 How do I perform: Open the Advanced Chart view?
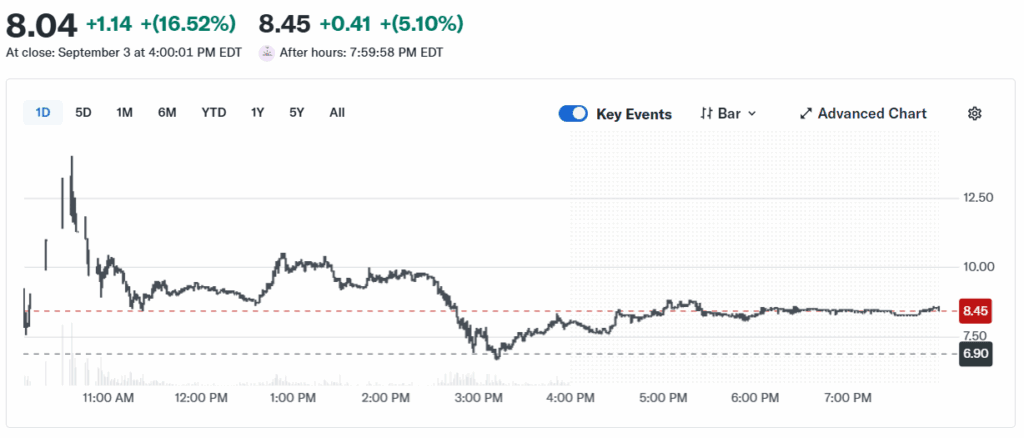(863, 114)
